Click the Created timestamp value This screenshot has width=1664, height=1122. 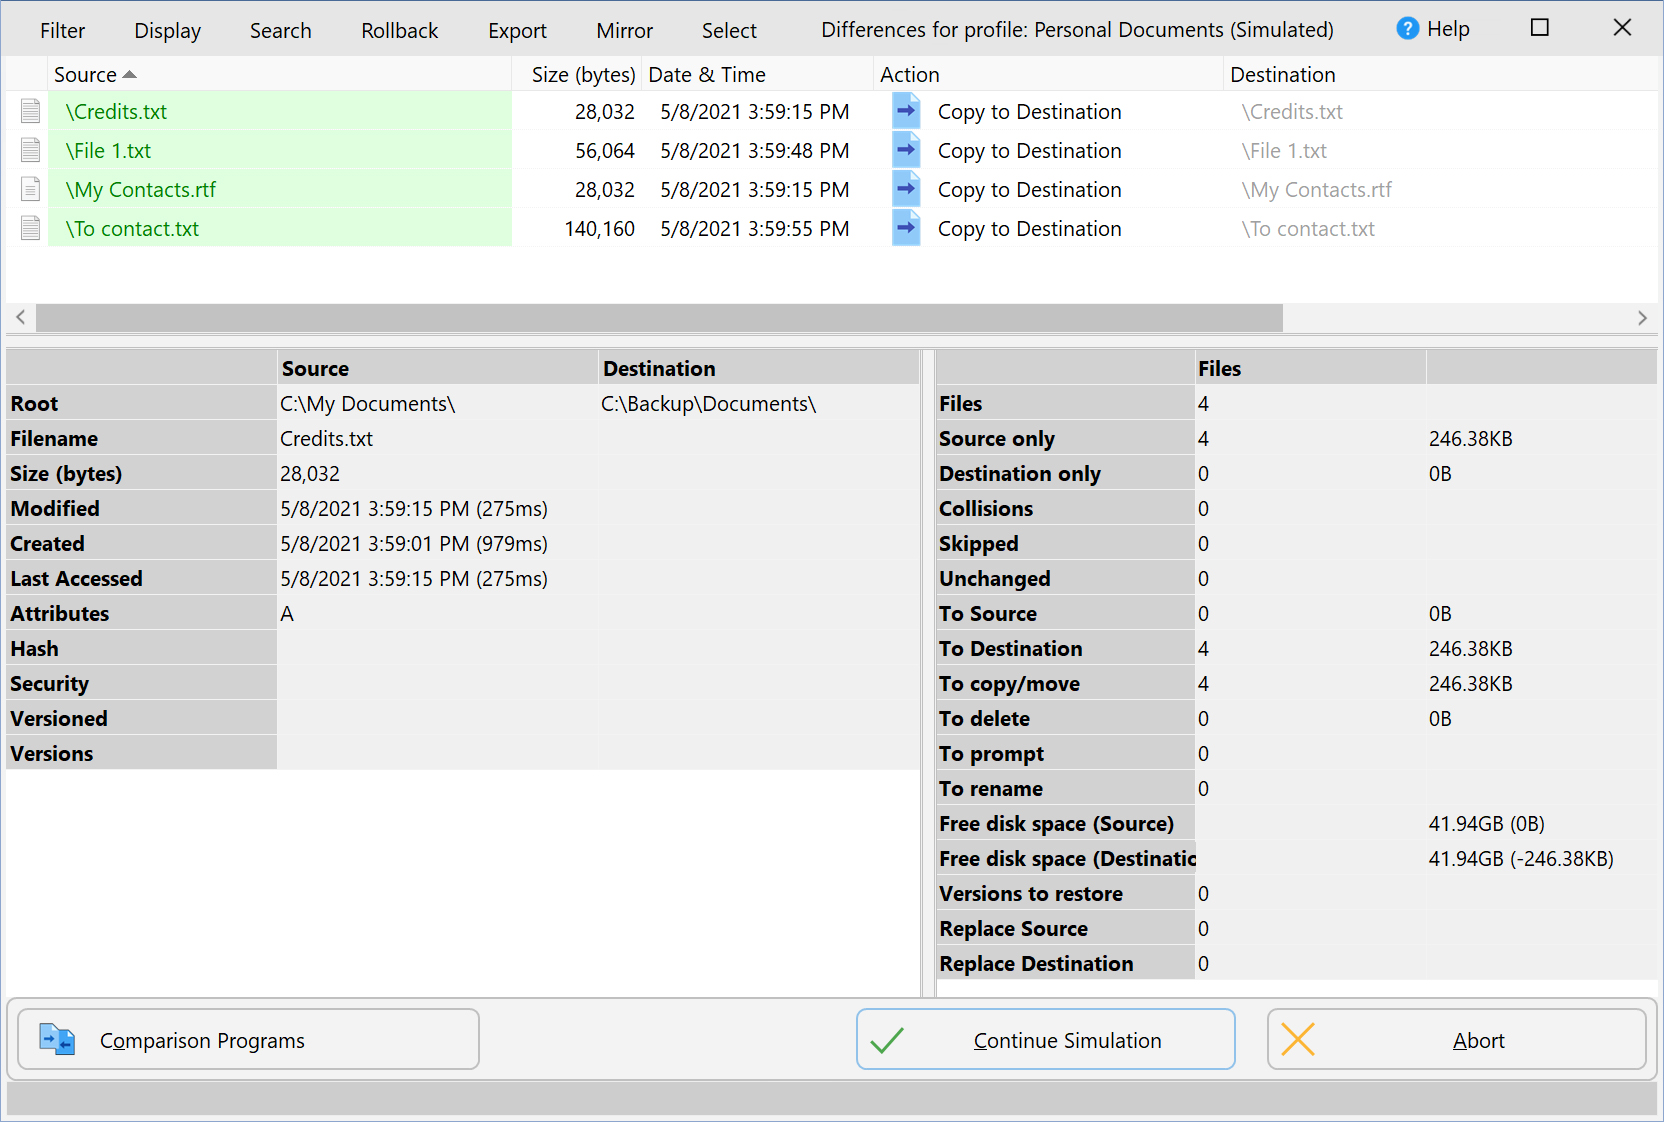414,544
